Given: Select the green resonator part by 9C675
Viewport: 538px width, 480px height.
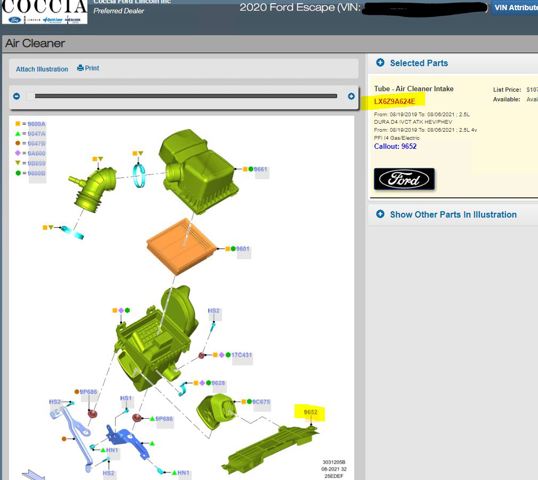Looking at the screenshot, I should pos(216,412).
